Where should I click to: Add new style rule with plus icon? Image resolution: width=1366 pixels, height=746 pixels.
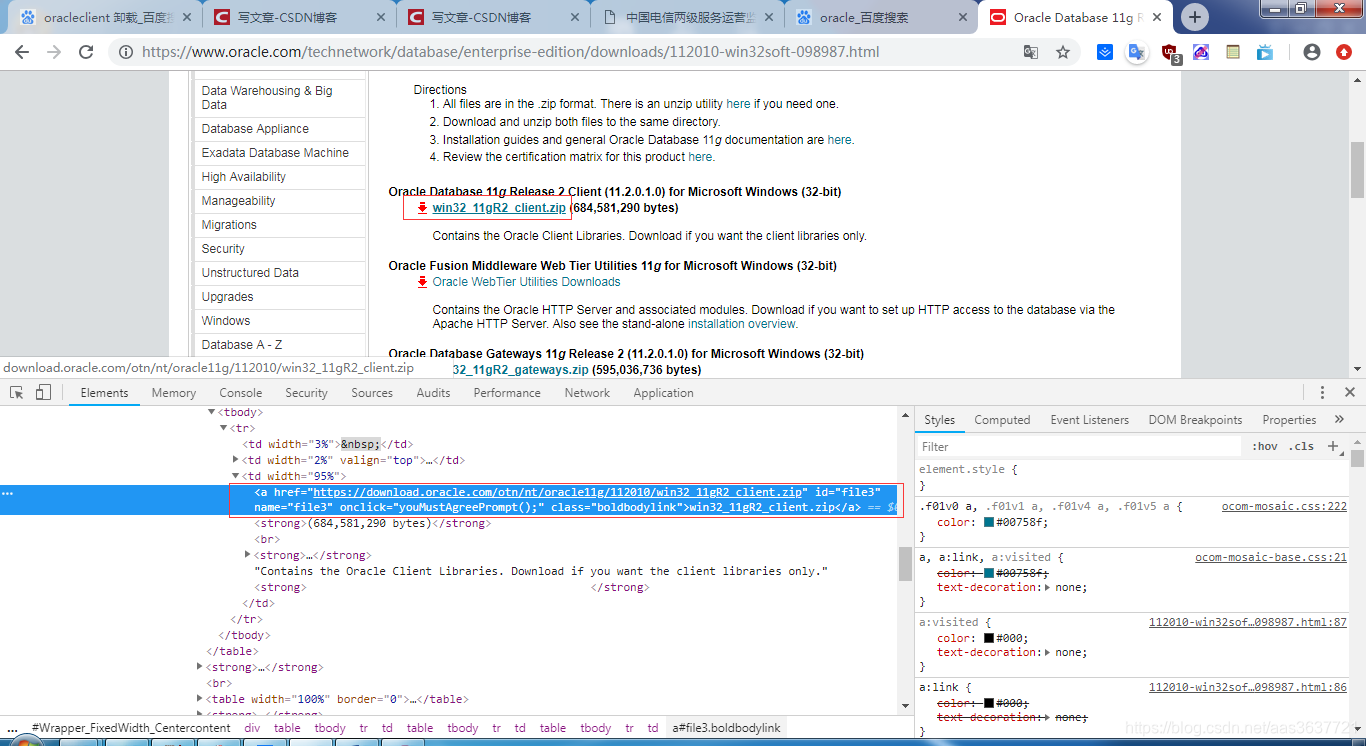pos(1333,446)
